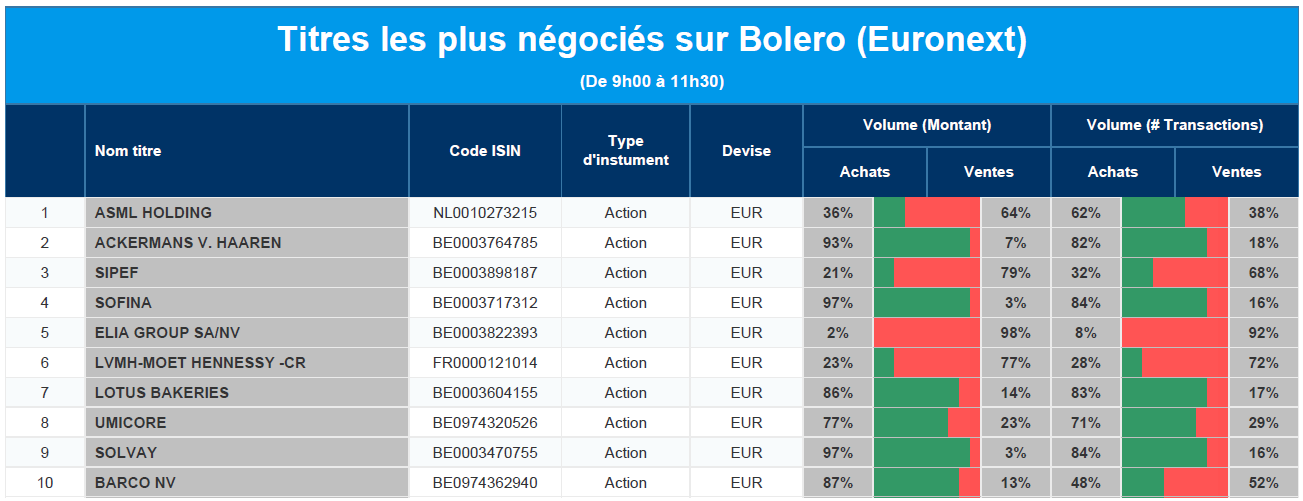The width and height of the screenshot is (1303, 501).
Task: Click ISIN code BE0003717312 for SOFINA
Action: point(485,303)
